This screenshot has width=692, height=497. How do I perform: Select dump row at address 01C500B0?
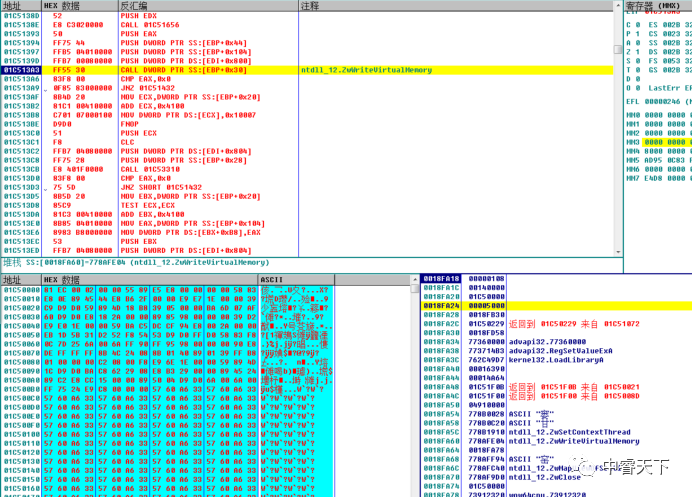click(x=167, y=389)
